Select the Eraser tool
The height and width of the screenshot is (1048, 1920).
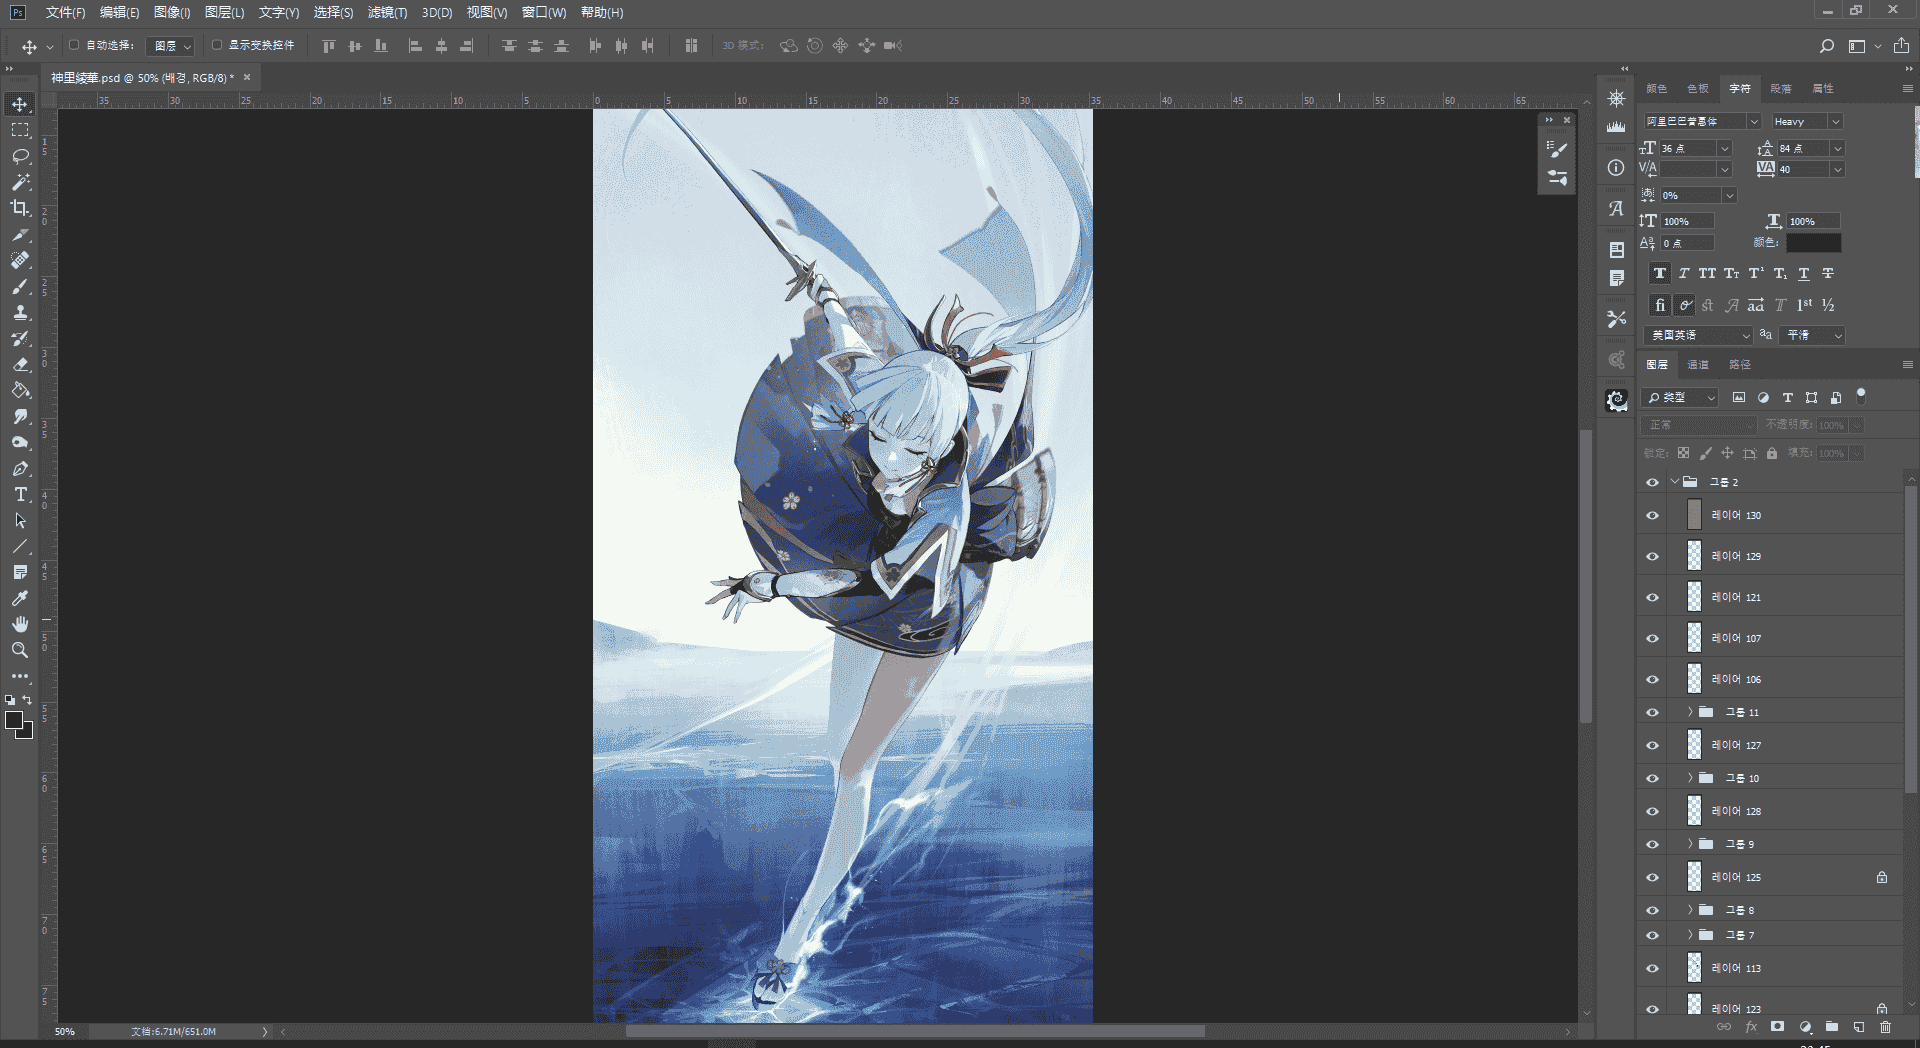20,364
